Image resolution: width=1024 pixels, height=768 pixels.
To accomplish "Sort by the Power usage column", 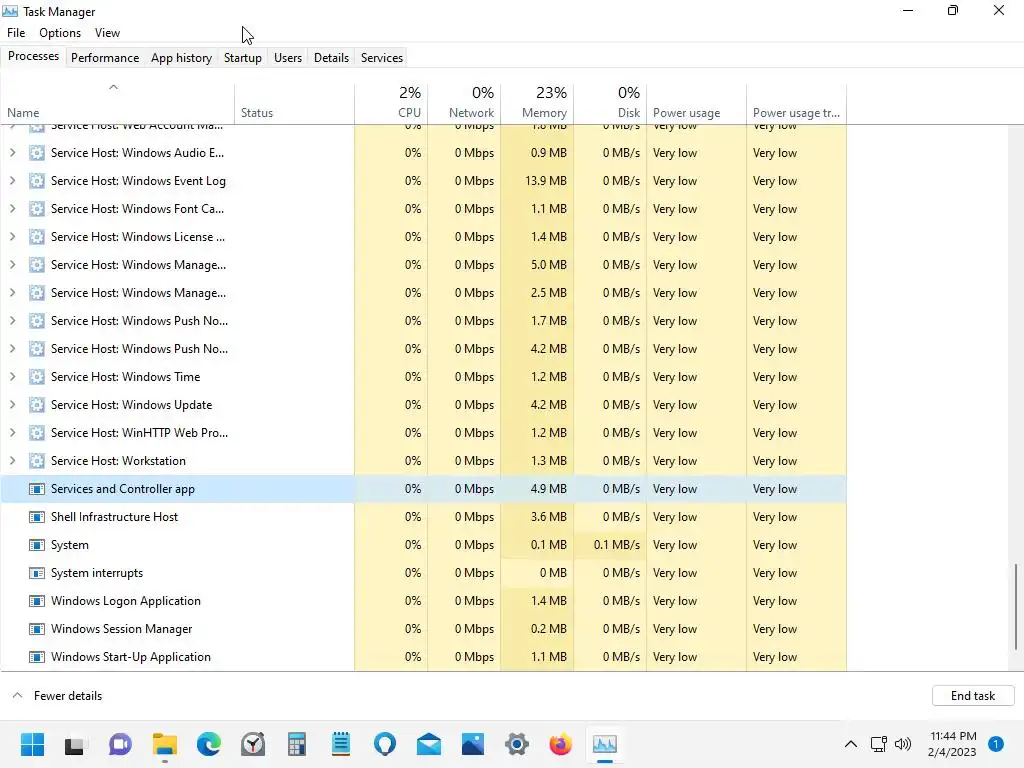I will 696,103.
